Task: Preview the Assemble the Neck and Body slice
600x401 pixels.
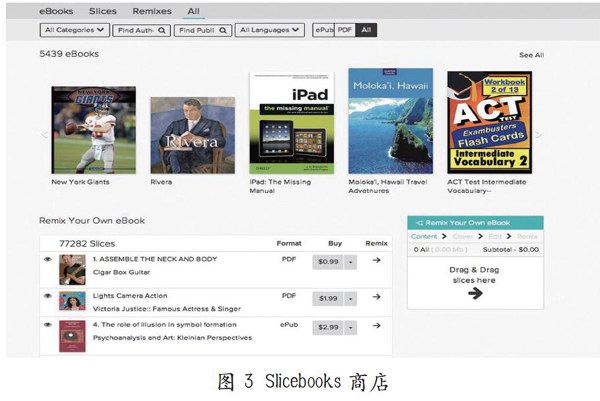Action: click(x=48, y=259)
